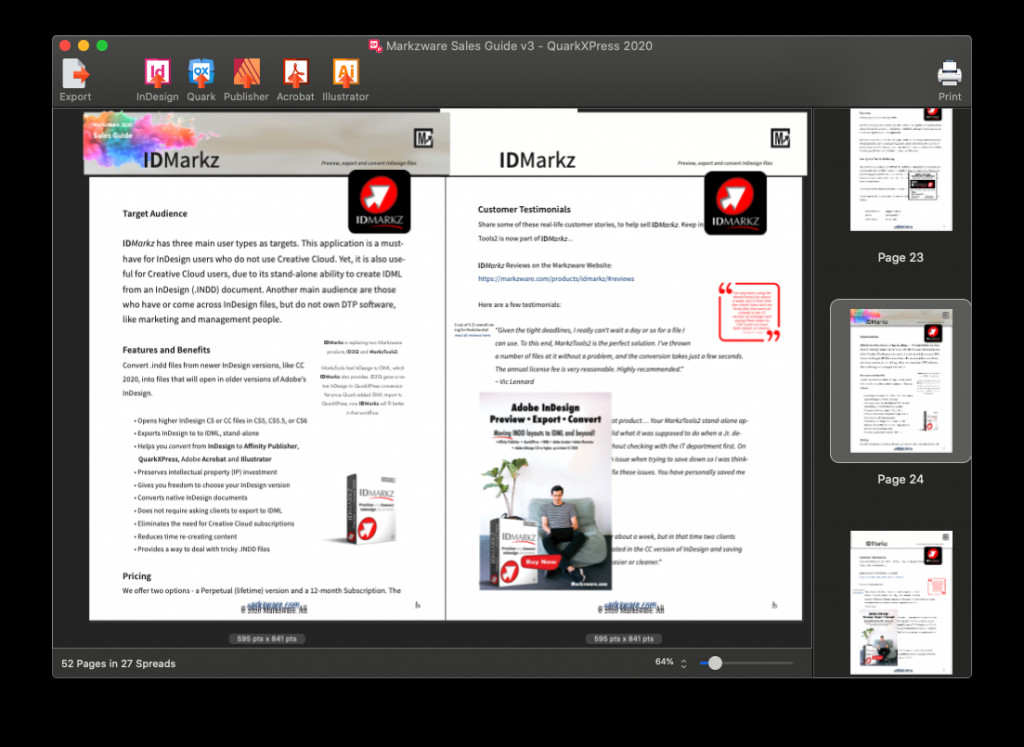The height and width of the screenshot is (747, 1024).
Task: Click the "Page 24" label in the sidebar
Action: pos(901,479)
